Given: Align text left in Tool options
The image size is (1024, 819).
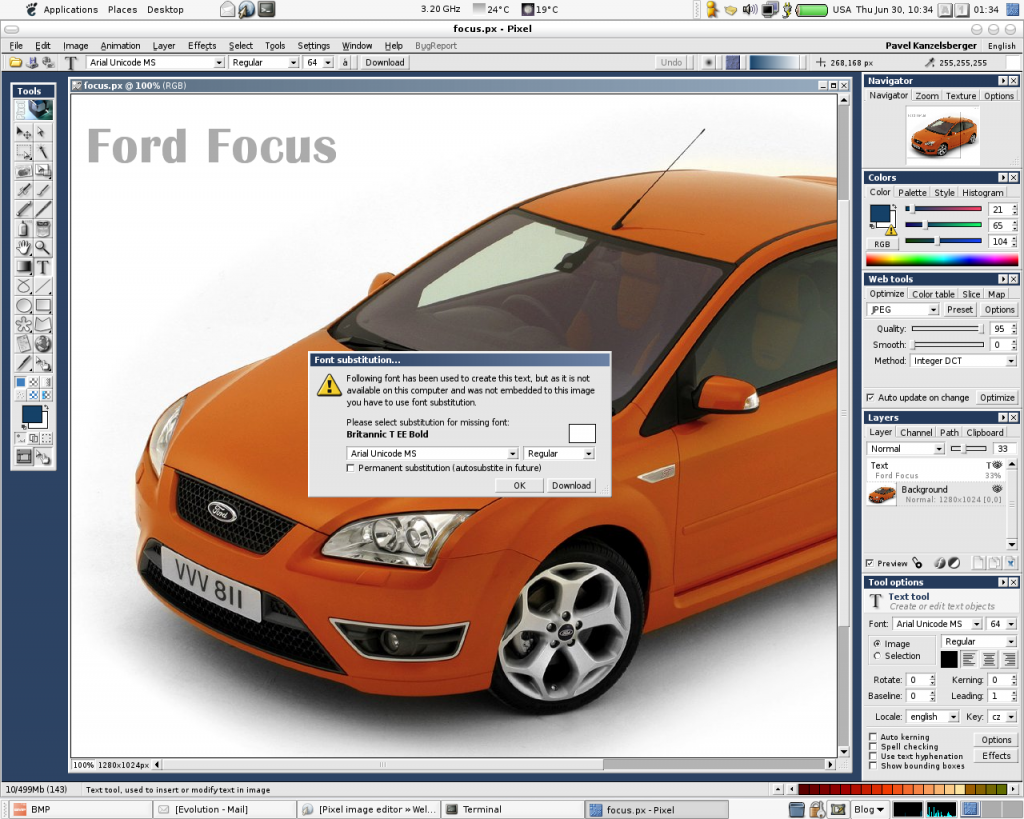Looking at the screenshot, I should [x=968, y=660].
